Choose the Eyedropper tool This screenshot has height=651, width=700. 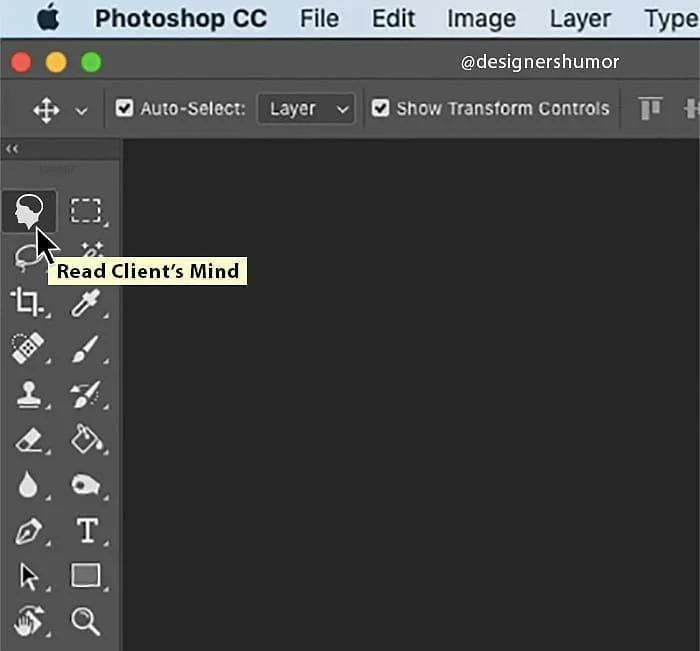[86, 303]
